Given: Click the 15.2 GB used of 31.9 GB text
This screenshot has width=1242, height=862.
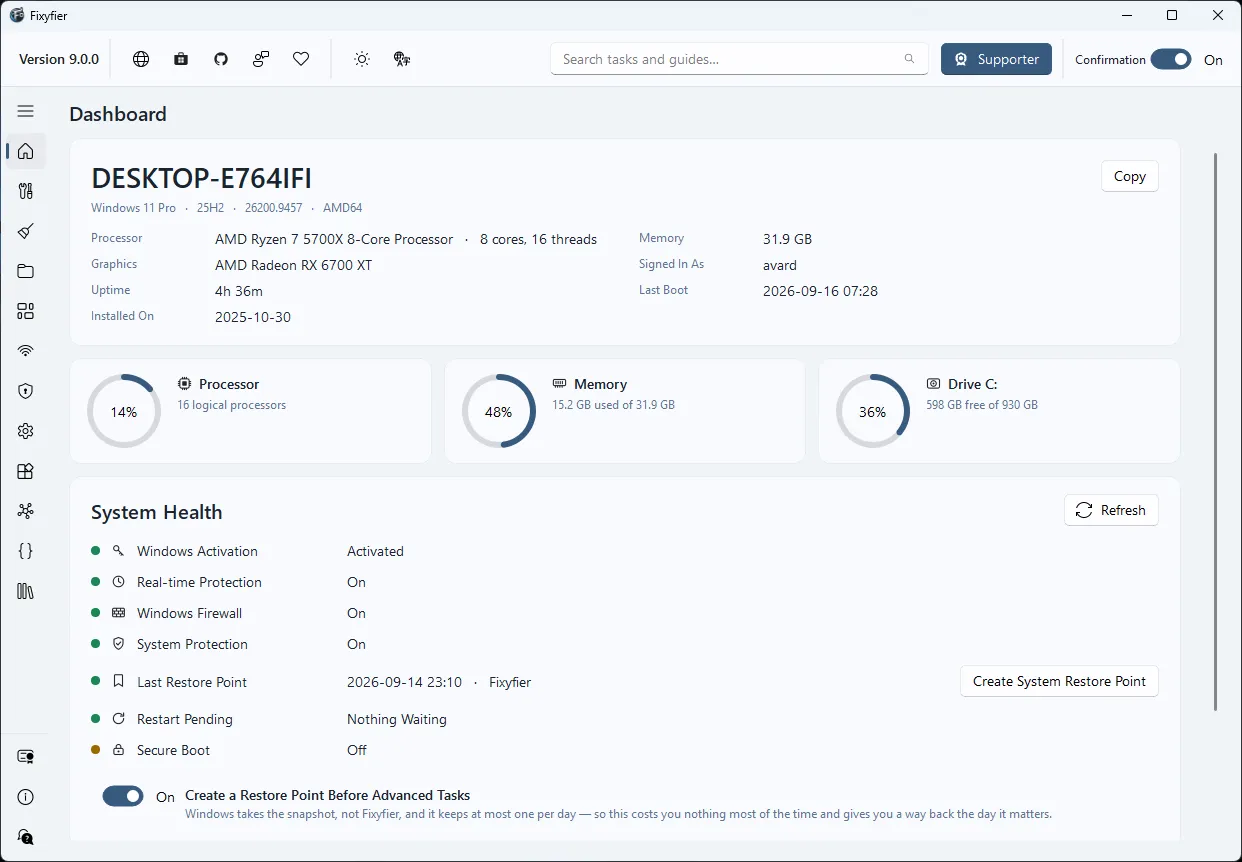Looking at the screenshot, I should 613,405.
